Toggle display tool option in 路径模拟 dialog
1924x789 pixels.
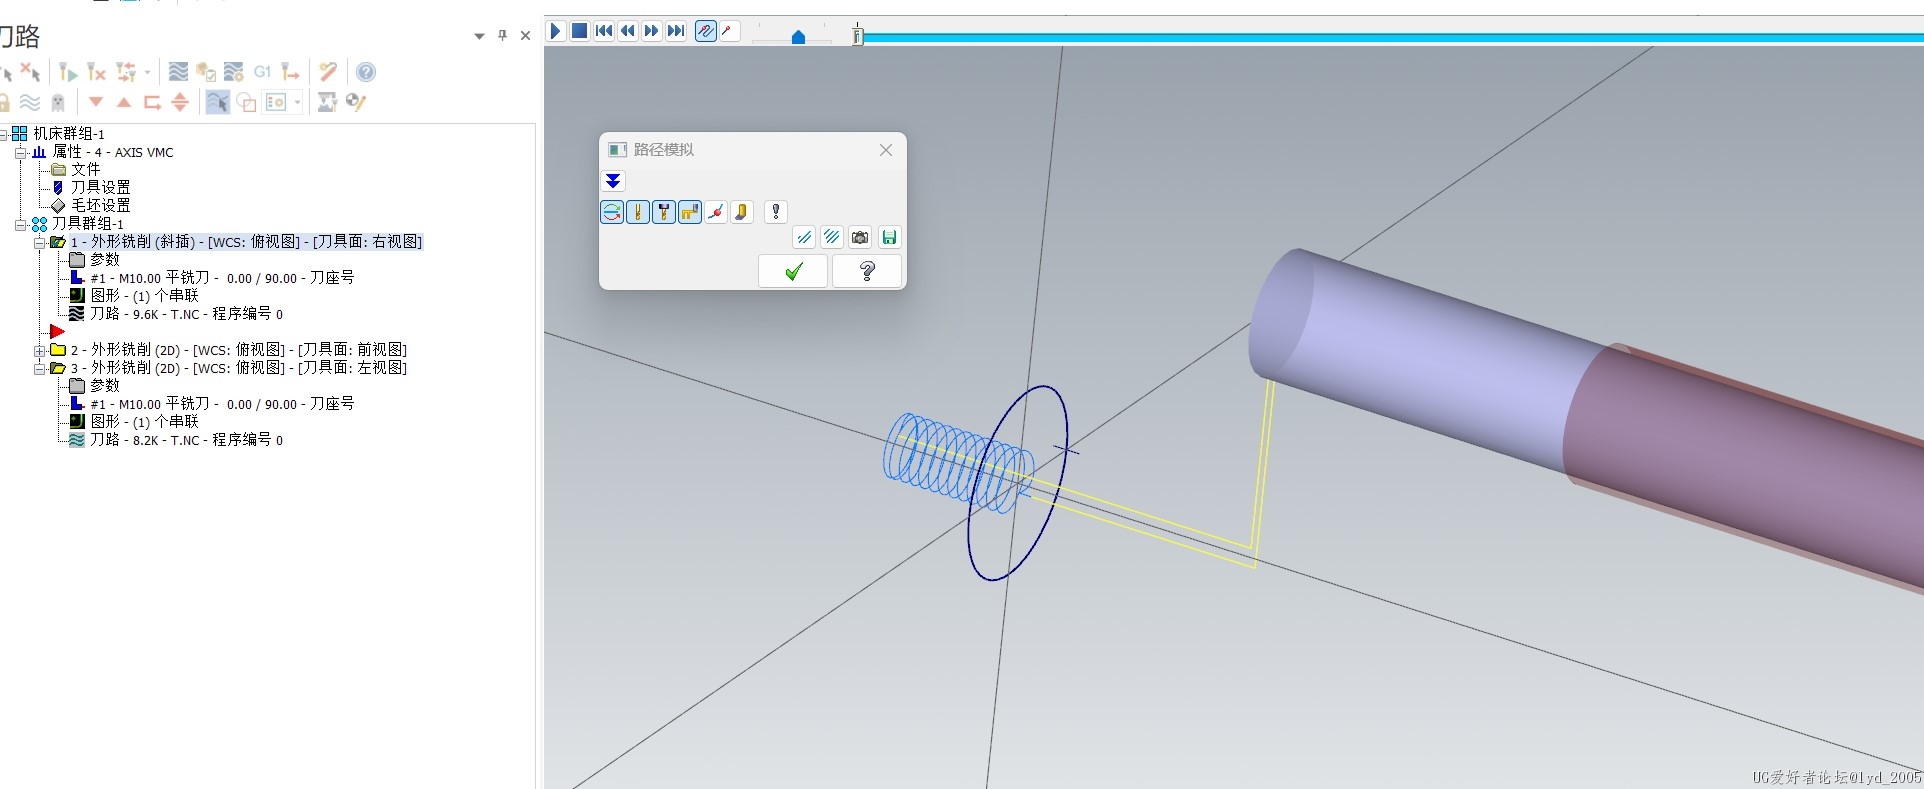pos(638,212)
